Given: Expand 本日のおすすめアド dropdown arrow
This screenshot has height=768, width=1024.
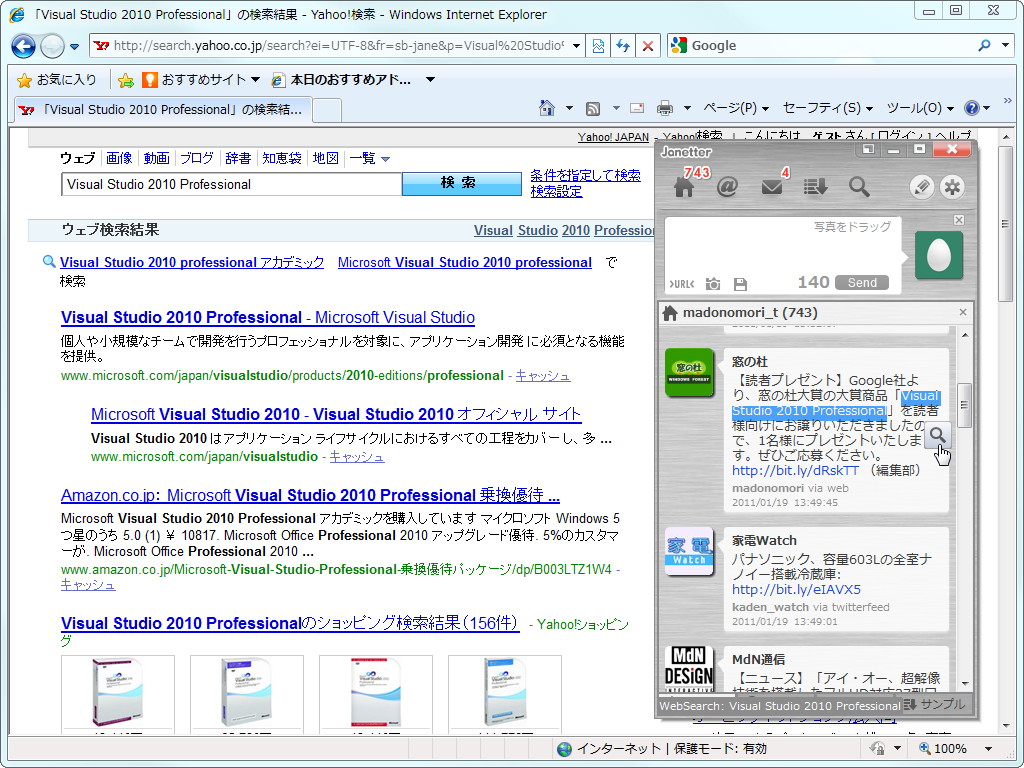Looking at the screenshot, I should point(430,80).
